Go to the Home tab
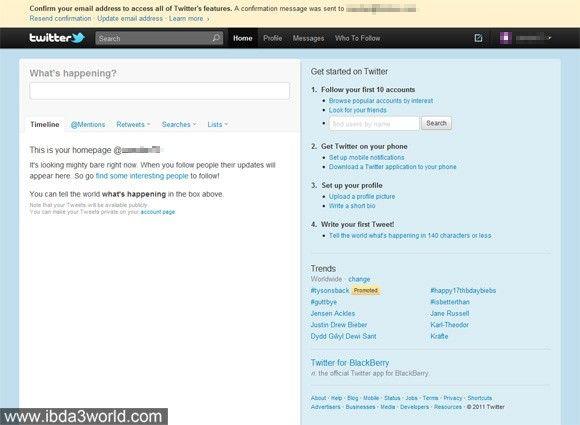Viewport: 580px width, 425px height. click(x=243, y=38)
